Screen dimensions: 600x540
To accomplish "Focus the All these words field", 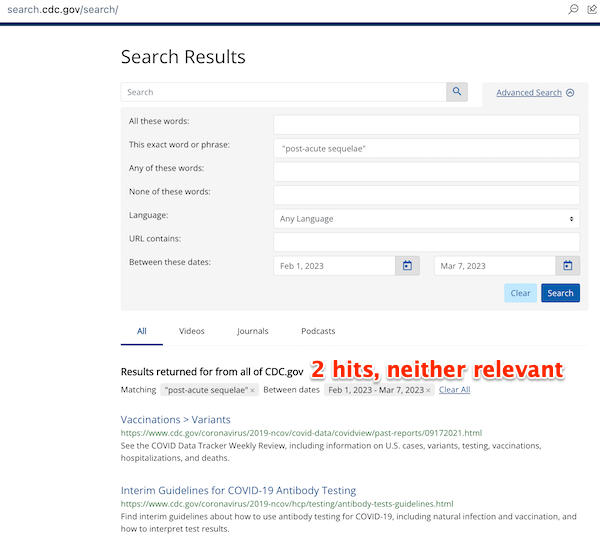I will pyautogui.click(x=427, y=125).
